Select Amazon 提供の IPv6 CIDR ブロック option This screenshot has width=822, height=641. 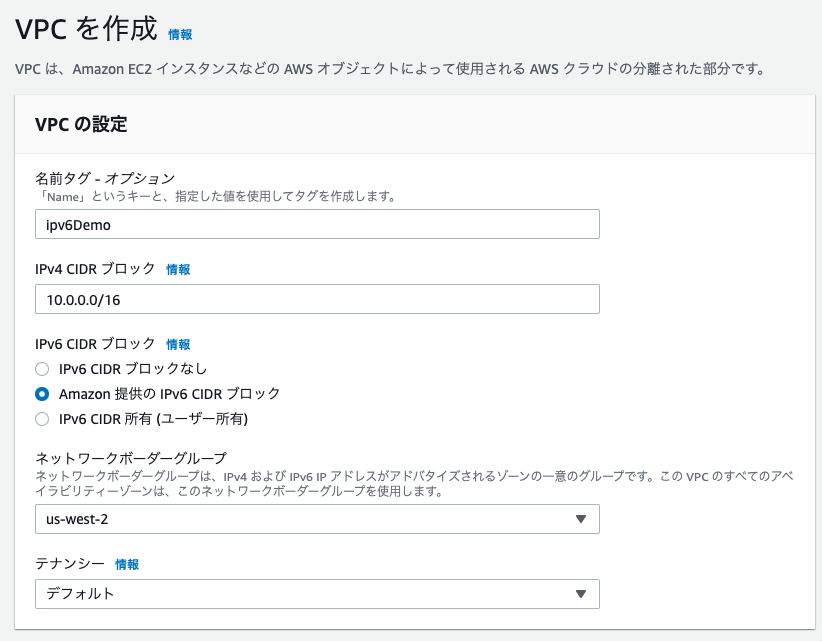point(42,394)
